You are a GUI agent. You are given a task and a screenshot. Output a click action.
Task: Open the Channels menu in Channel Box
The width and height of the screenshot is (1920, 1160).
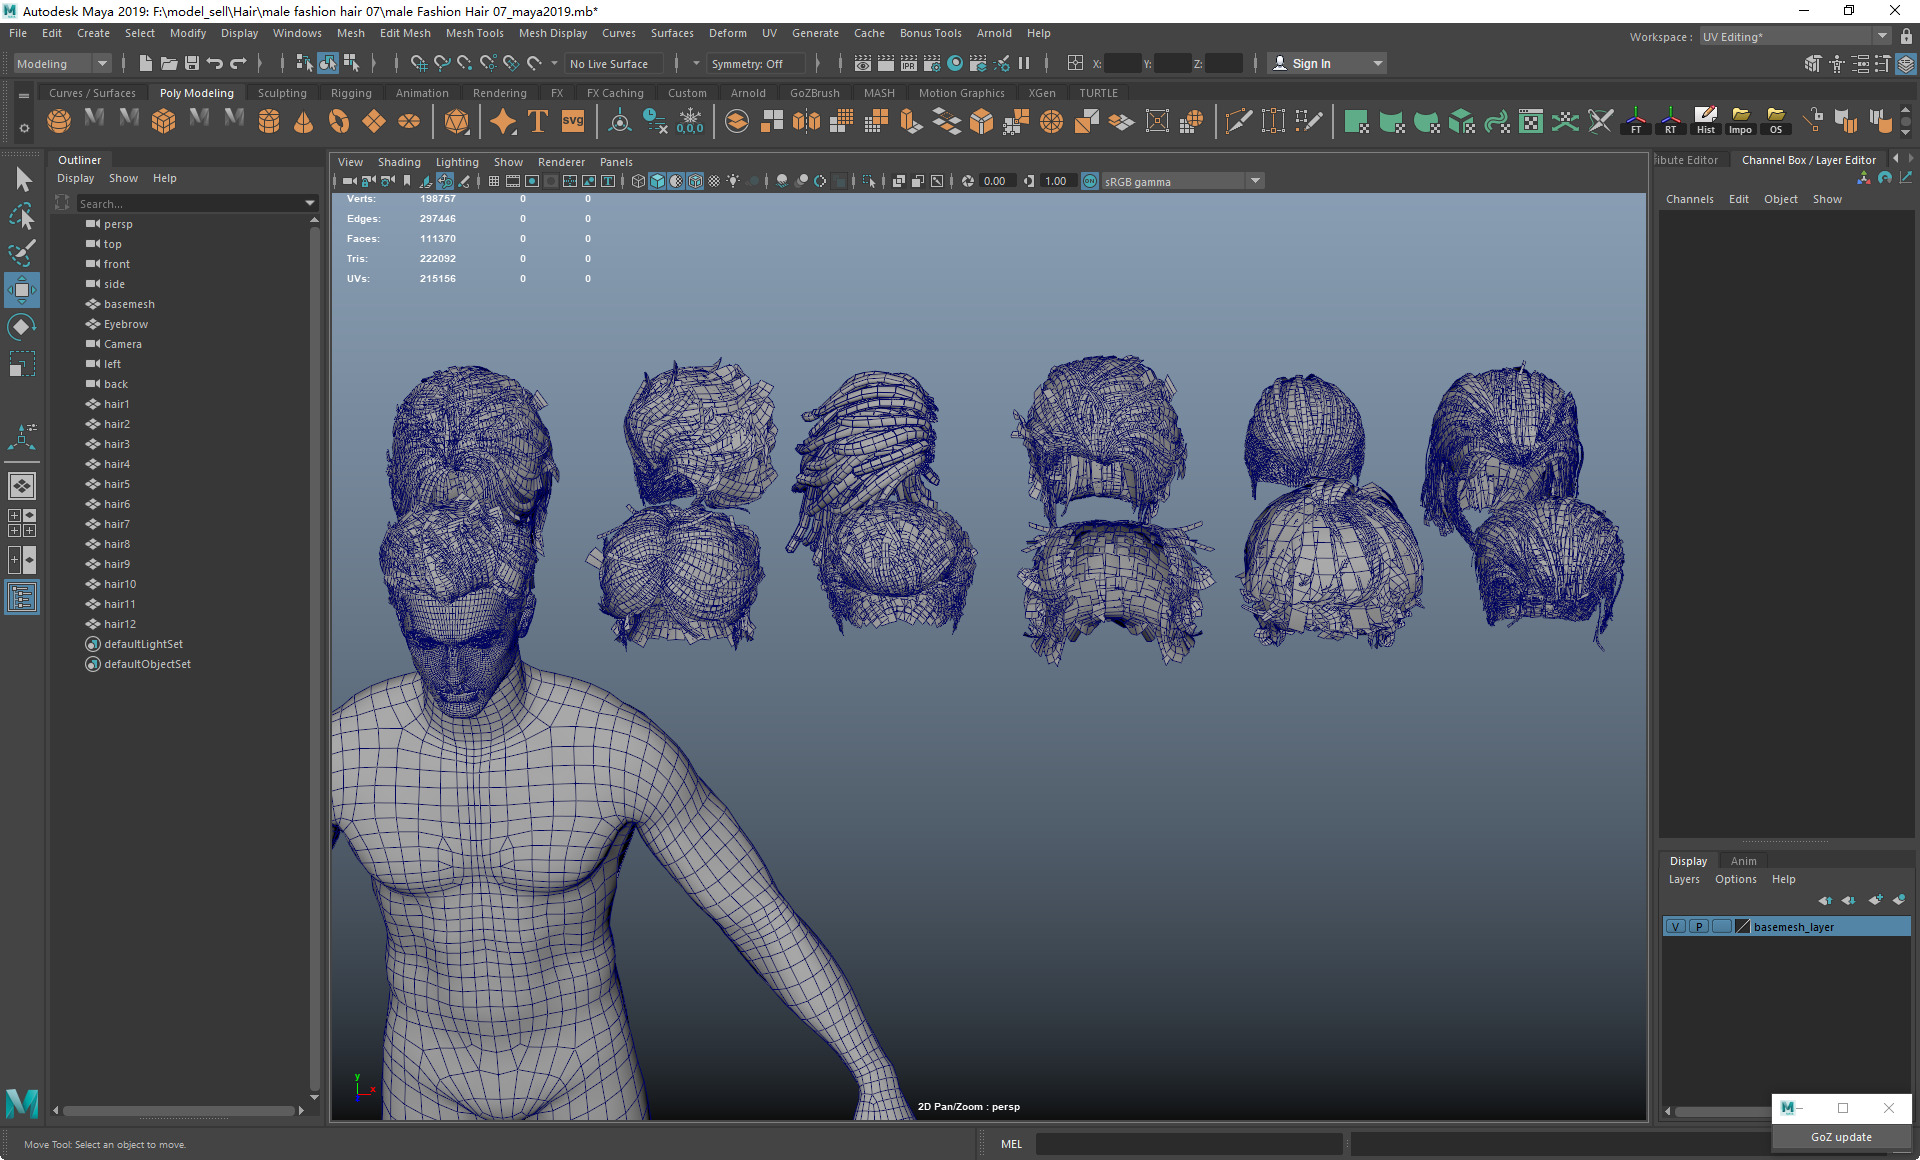point(1689,199)
